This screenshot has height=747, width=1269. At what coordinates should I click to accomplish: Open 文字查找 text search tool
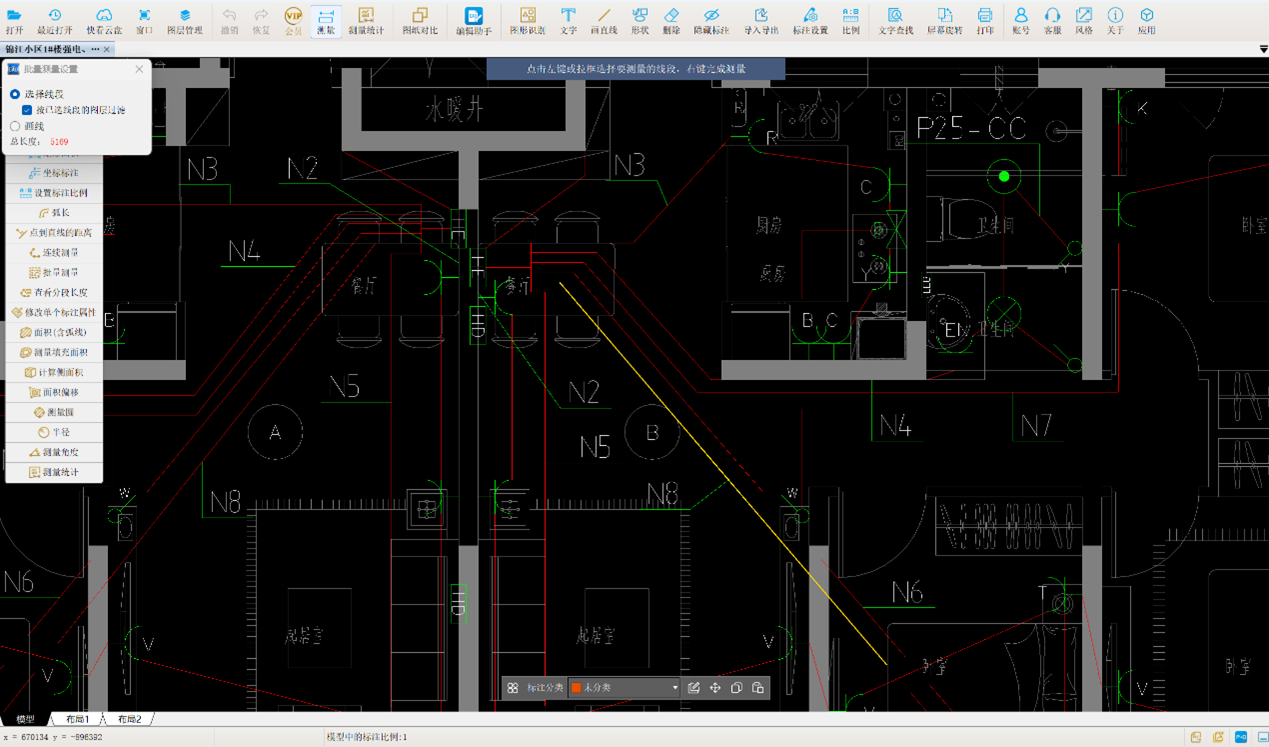point(895,20)
